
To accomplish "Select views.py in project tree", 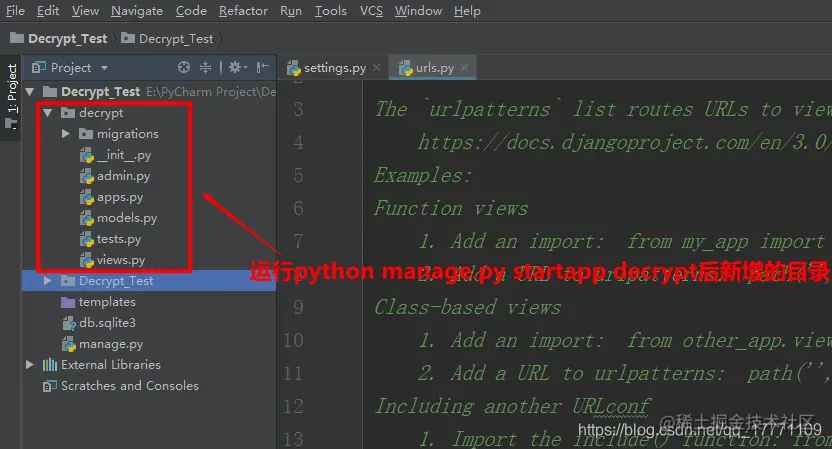I will (120, 260).
